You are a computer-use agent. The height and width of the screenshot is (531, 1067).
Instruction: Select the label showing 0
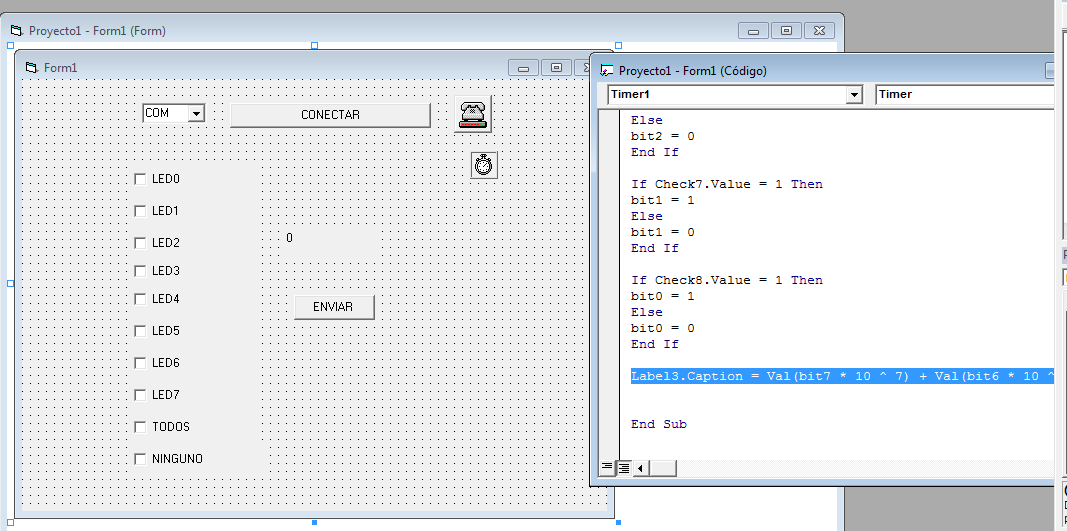329,244
